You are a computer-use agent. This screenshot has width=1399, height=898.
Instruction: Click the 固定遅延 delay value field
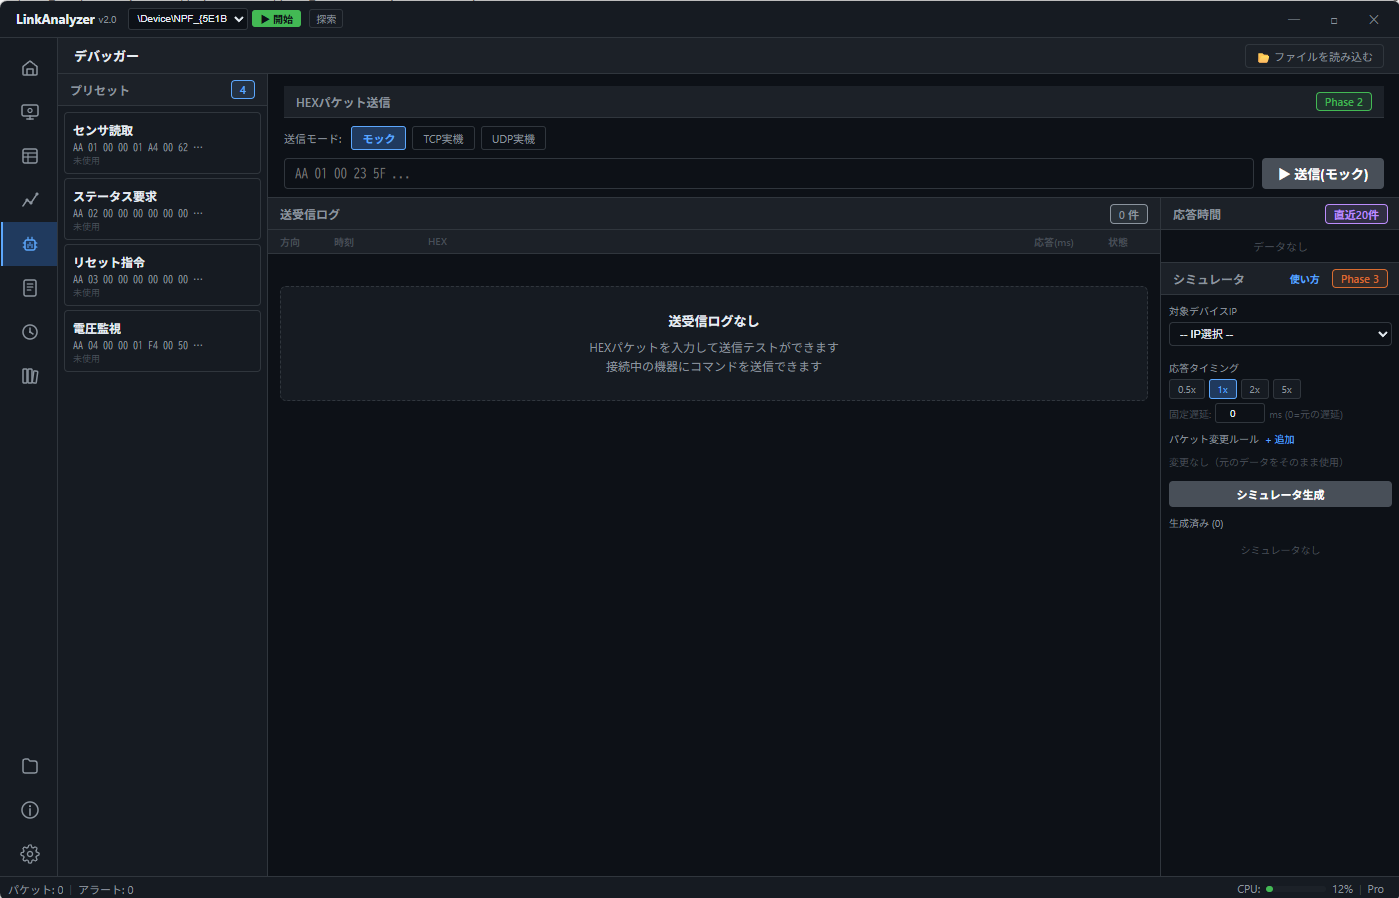point(1240,414)
